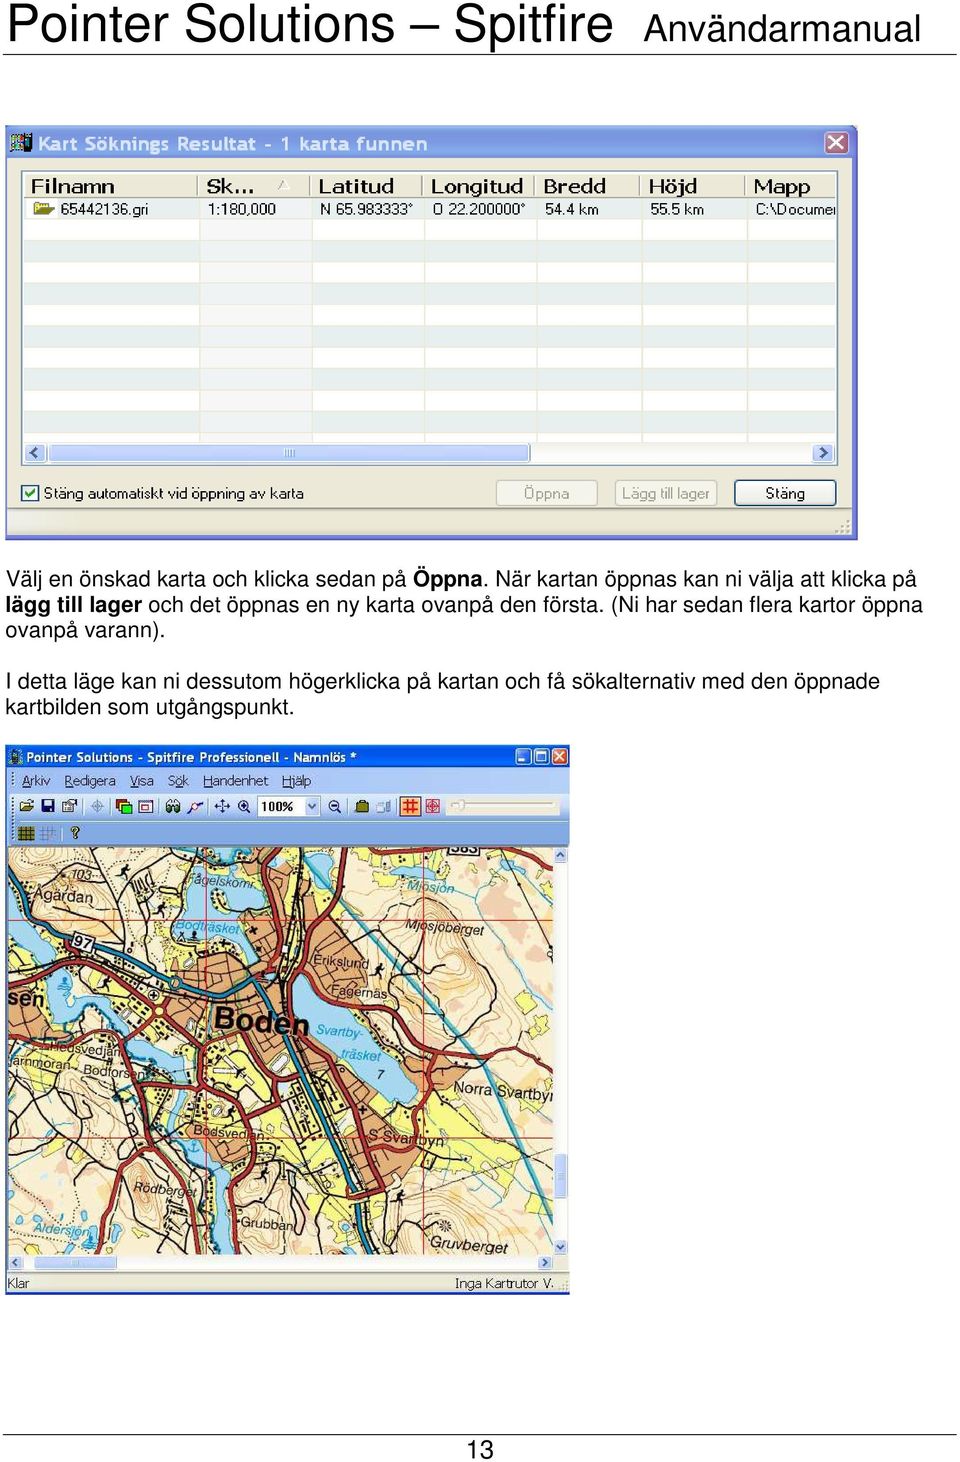The image size is (960, 1462).
Task: Click the toolbar transparency slider handle
Action: 459,805
